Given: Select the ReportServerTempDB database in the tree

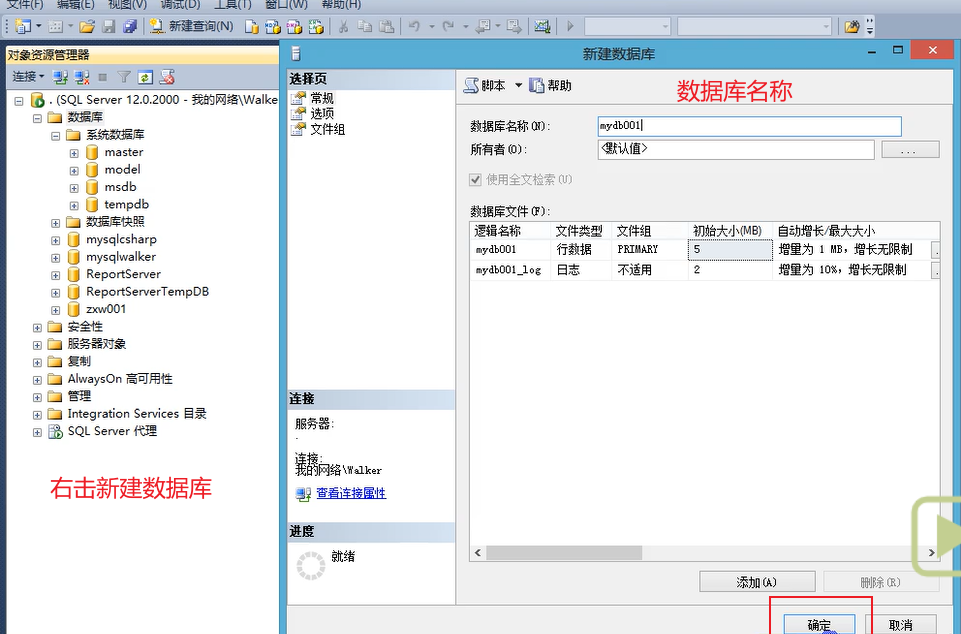Looking at the screenshot, I should point(147,292).
